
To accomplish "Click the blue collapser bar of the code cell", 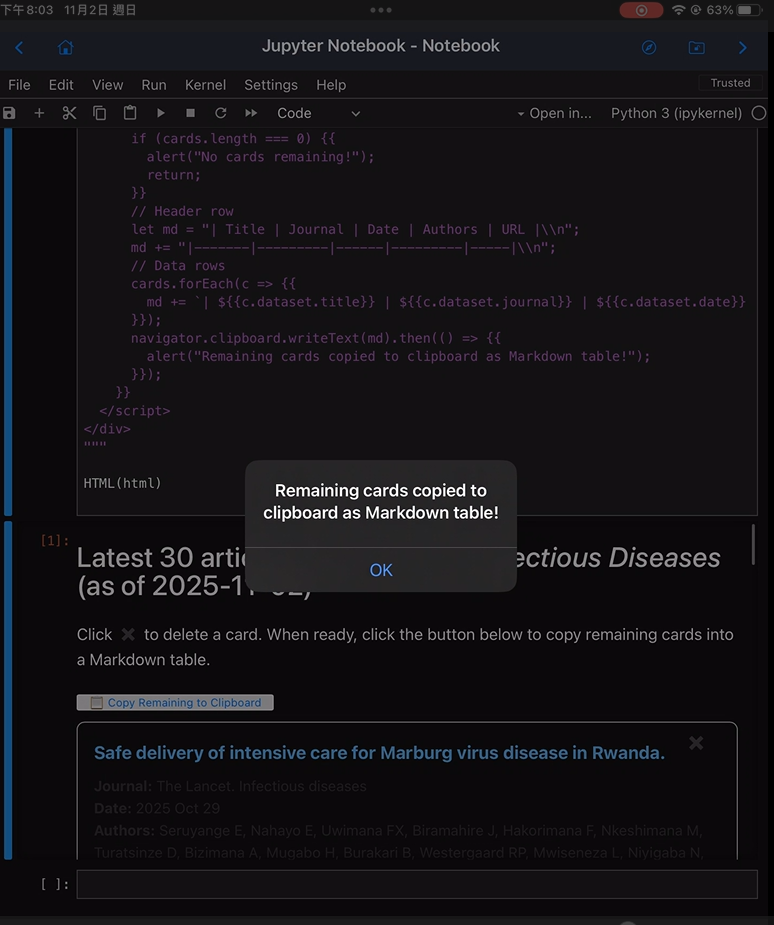I will click(x=8, y=322).
